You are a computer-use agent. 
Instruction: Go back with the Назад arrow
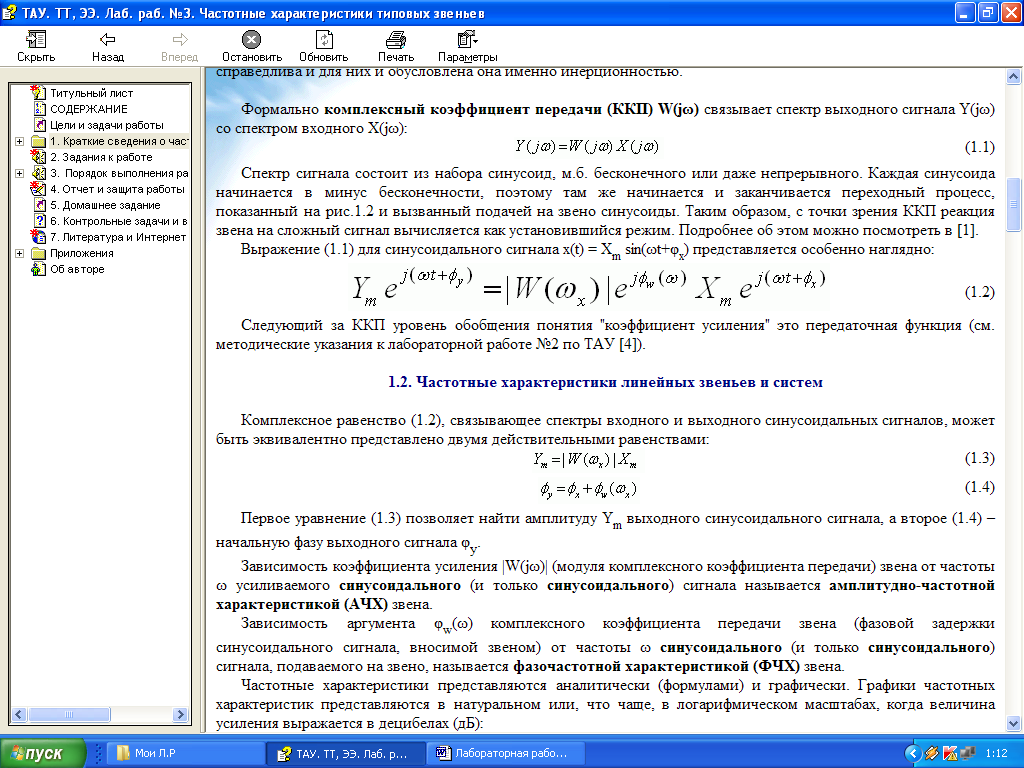tap(107, 39)
